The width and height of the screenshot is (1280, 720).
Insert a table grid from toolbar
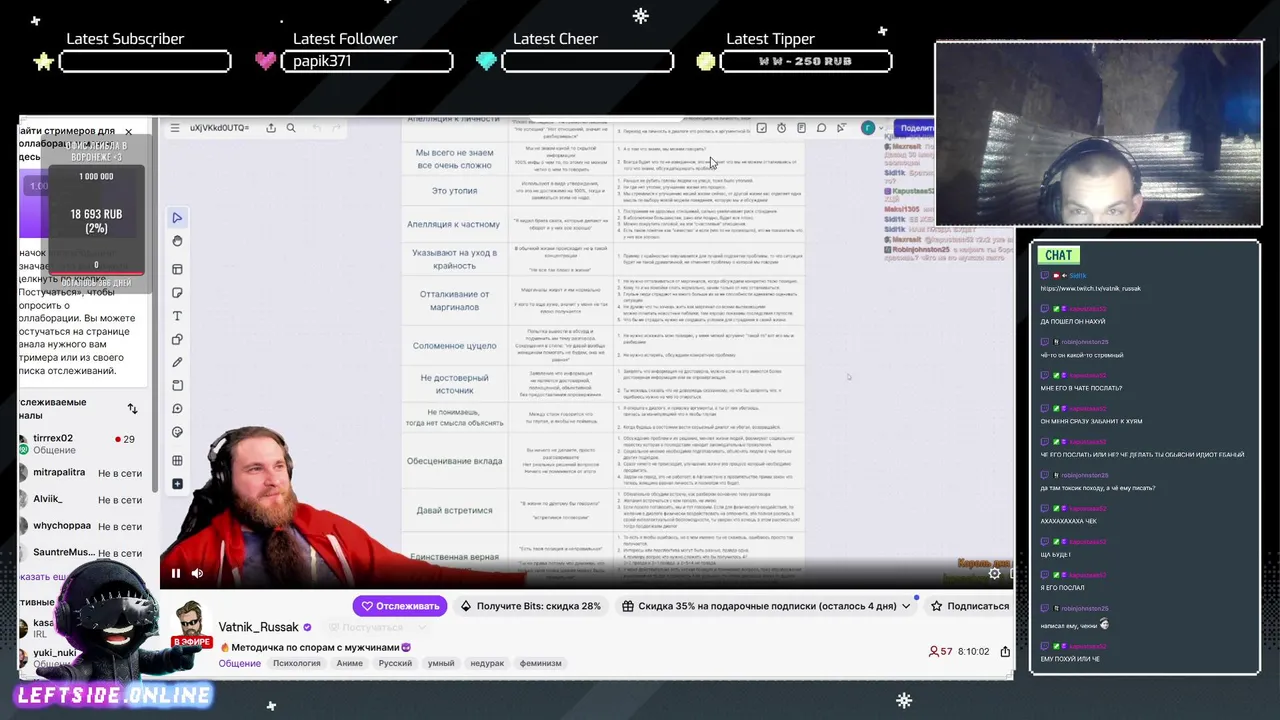pyautogui.click(x=177, y=460)
